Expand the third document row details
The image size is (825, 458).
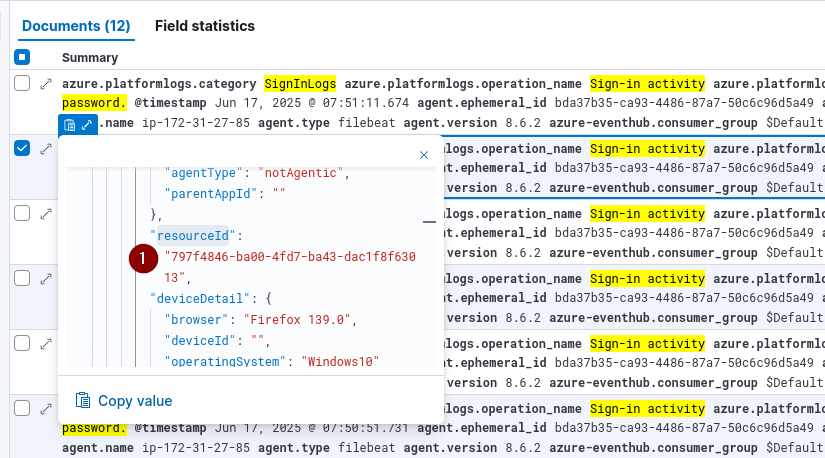(45, 214)
